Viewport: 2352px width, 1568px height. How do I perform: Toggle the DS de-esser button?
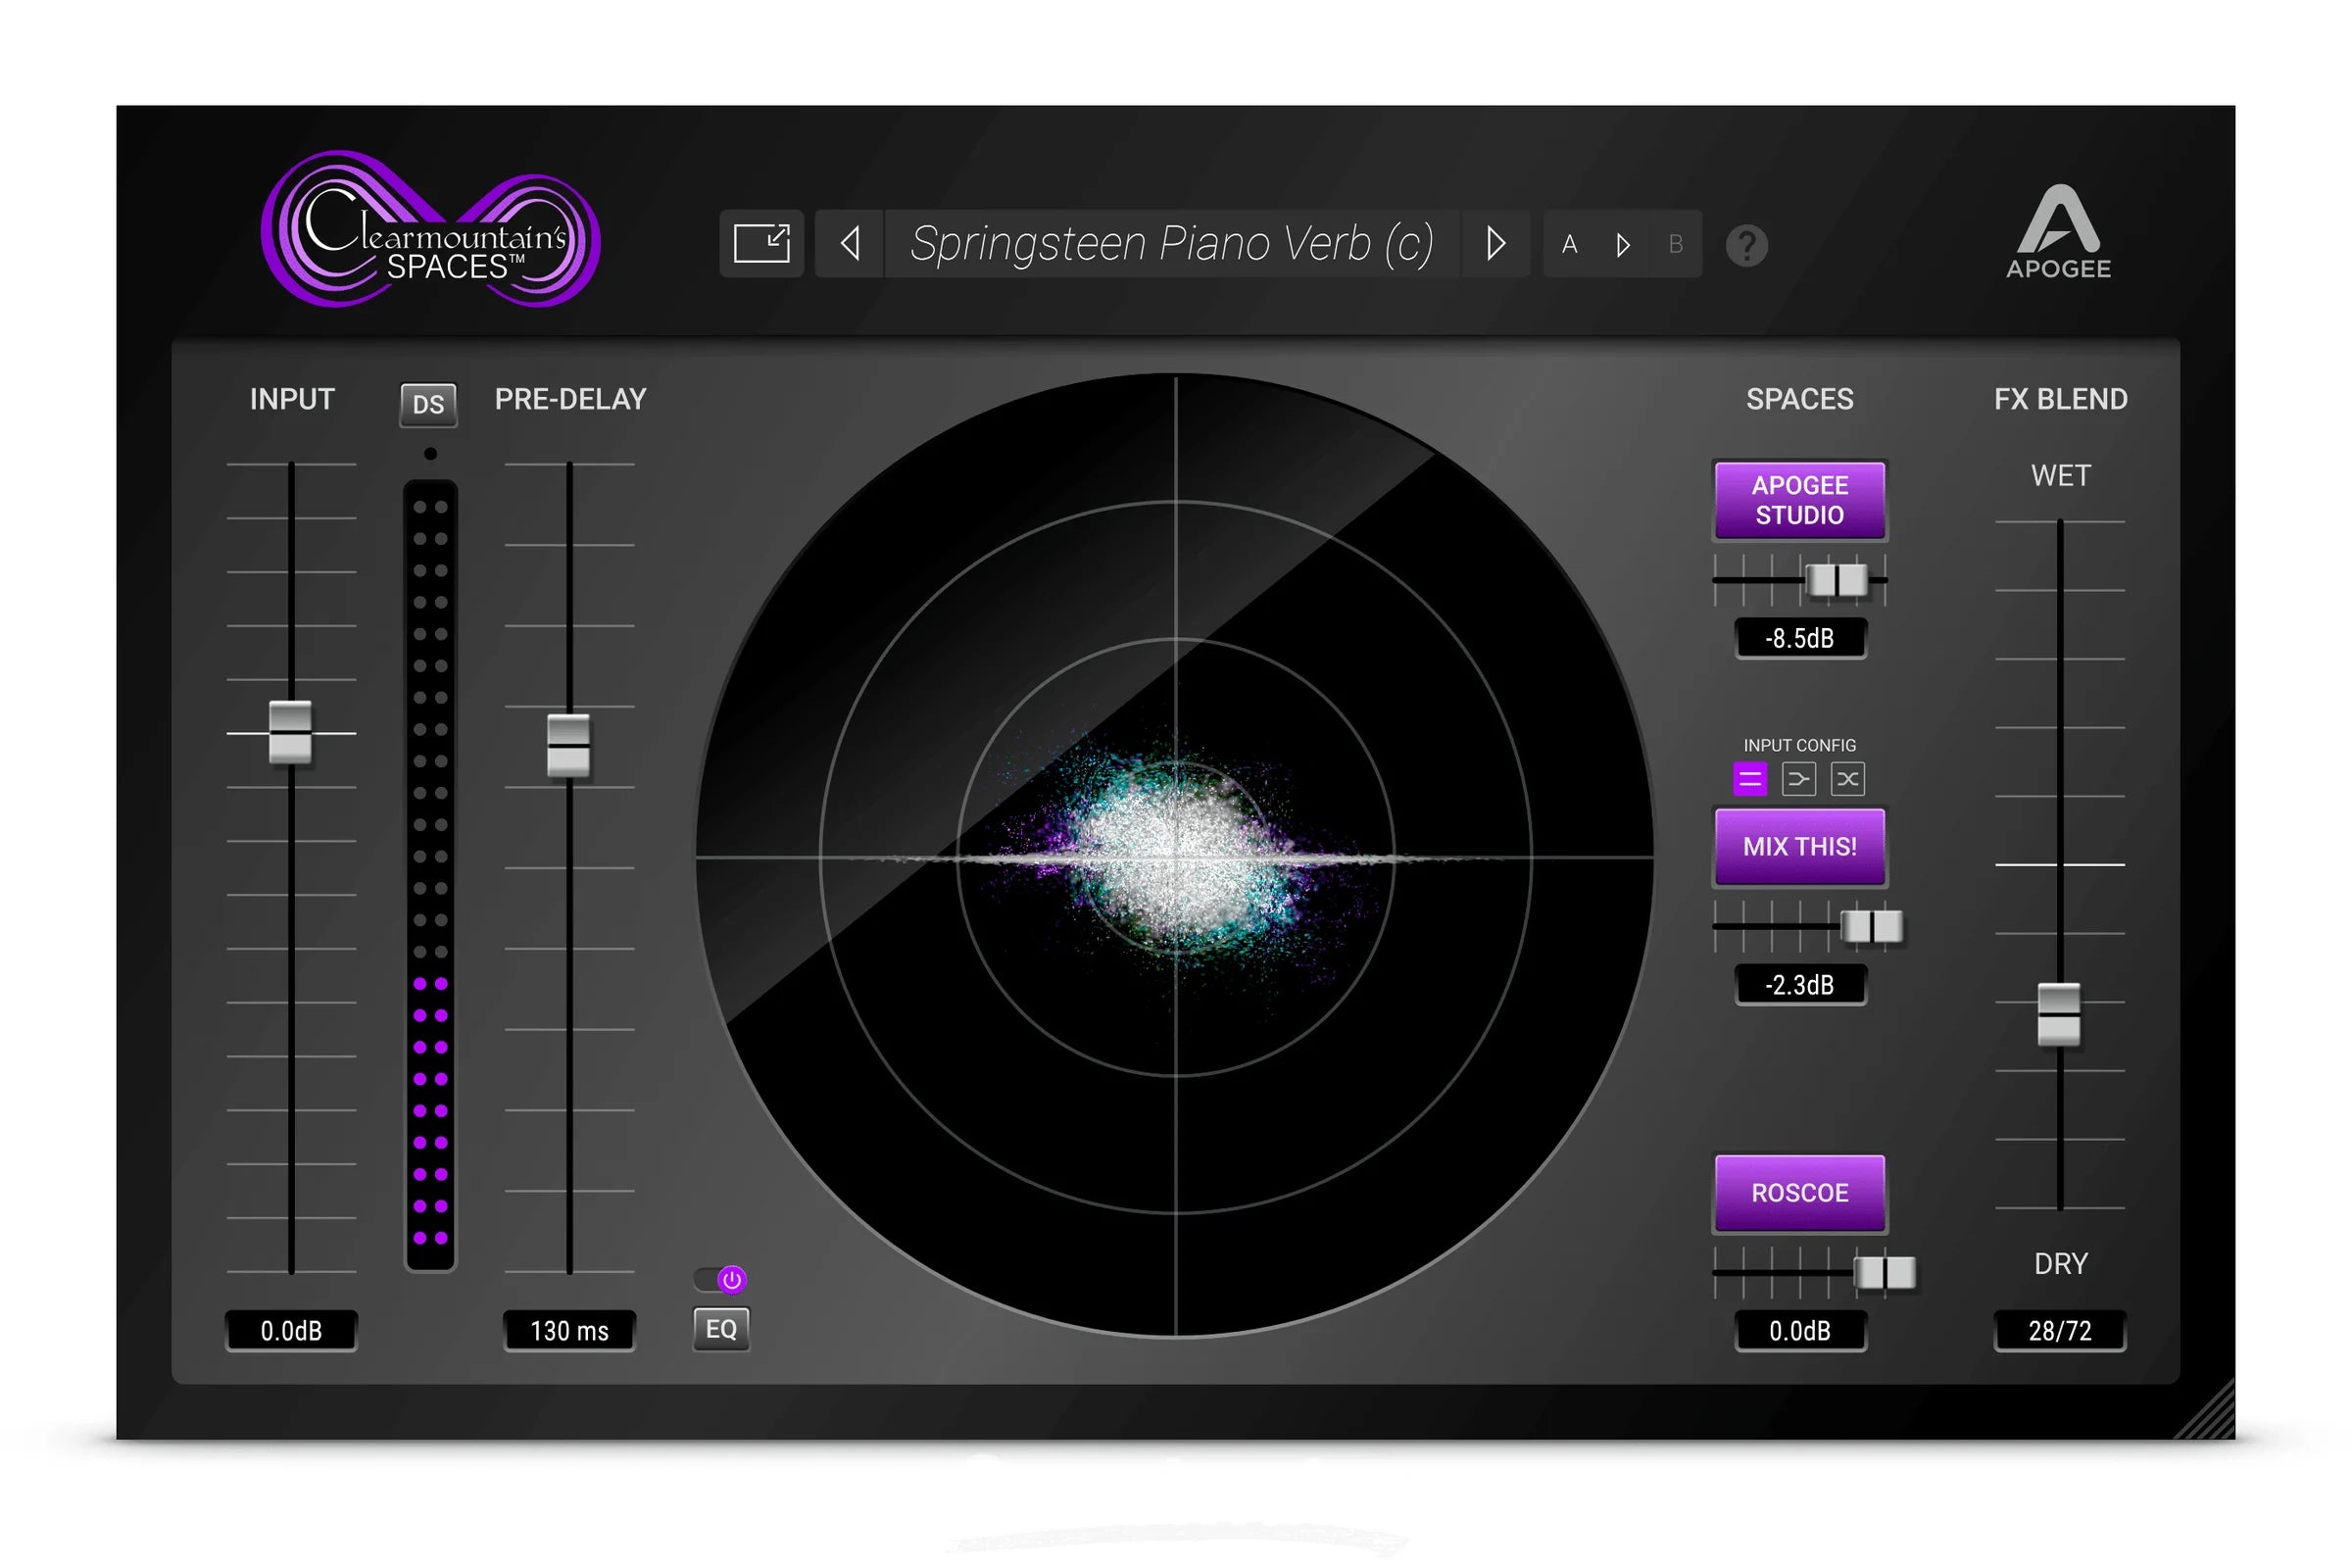click(x=429, y=405)
